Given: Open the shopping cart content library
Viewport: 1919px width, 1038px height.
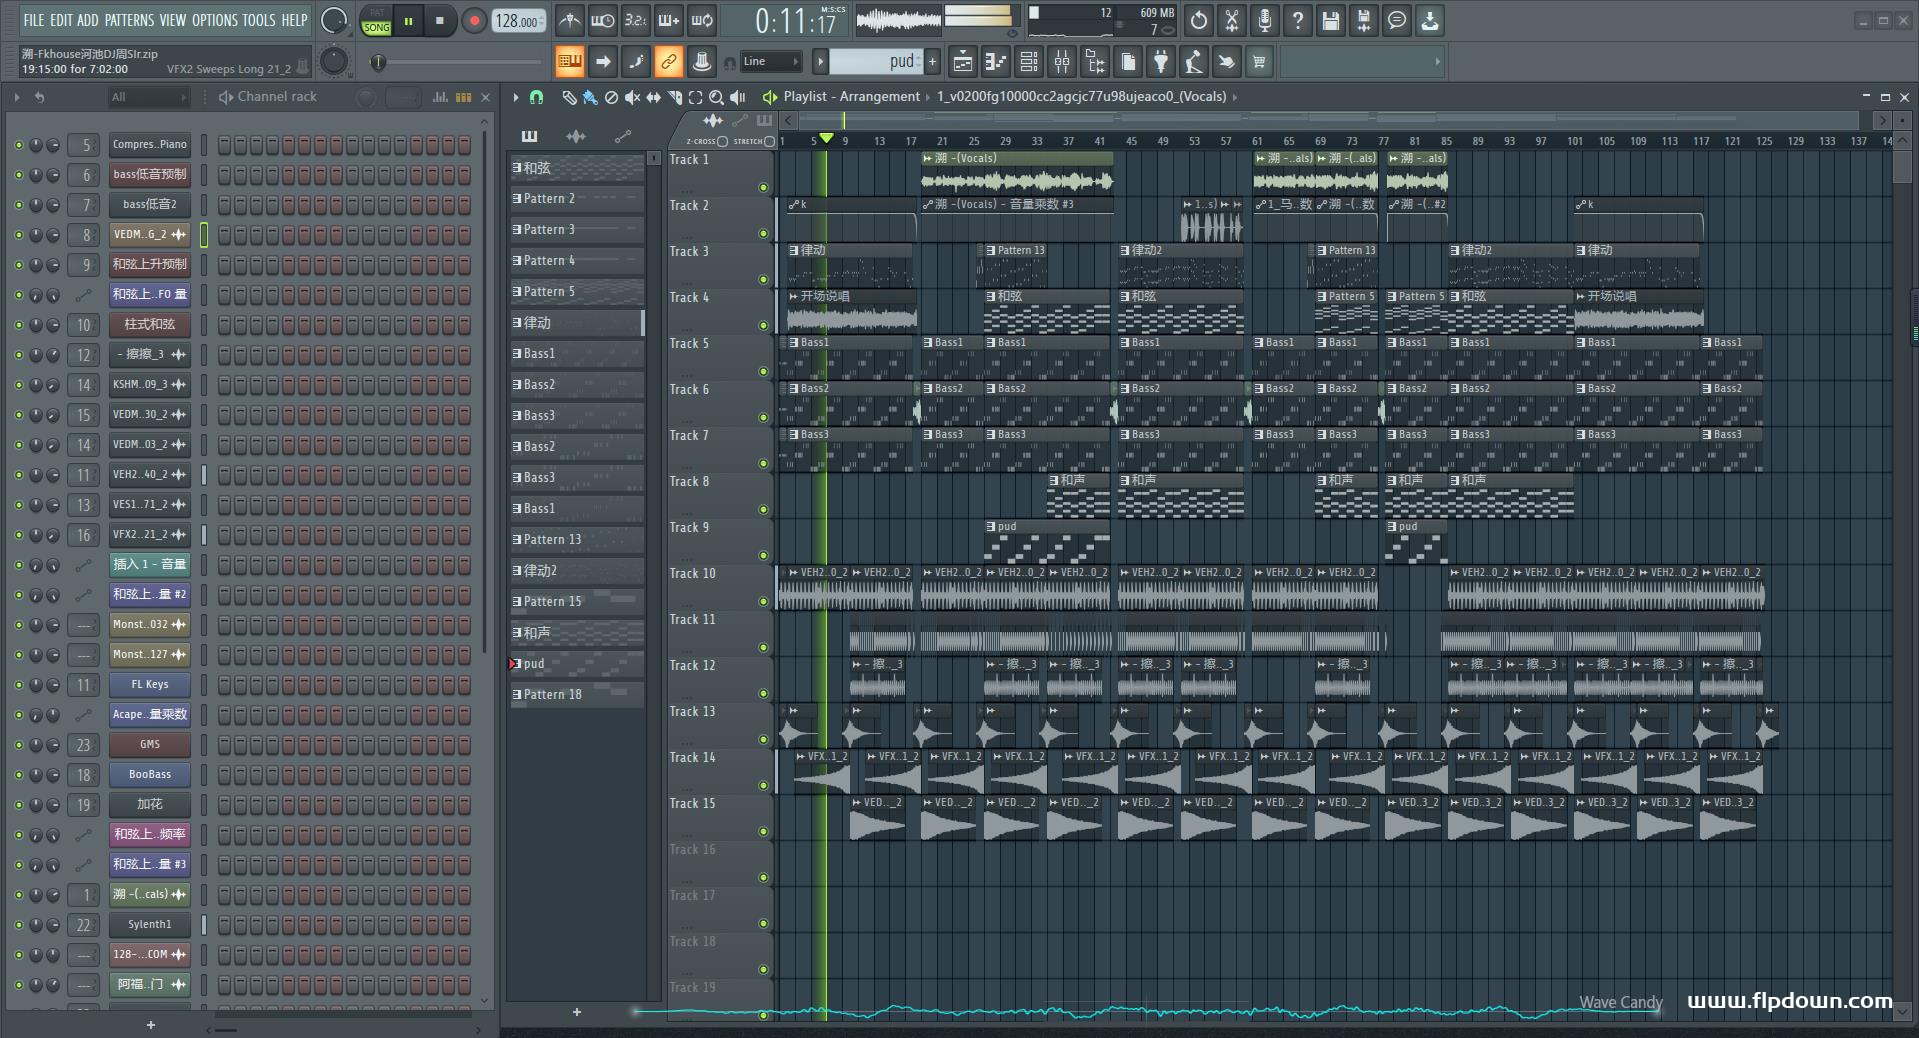Looking at the screenshot, I should pyautogui.click(x=1259, y=62).
